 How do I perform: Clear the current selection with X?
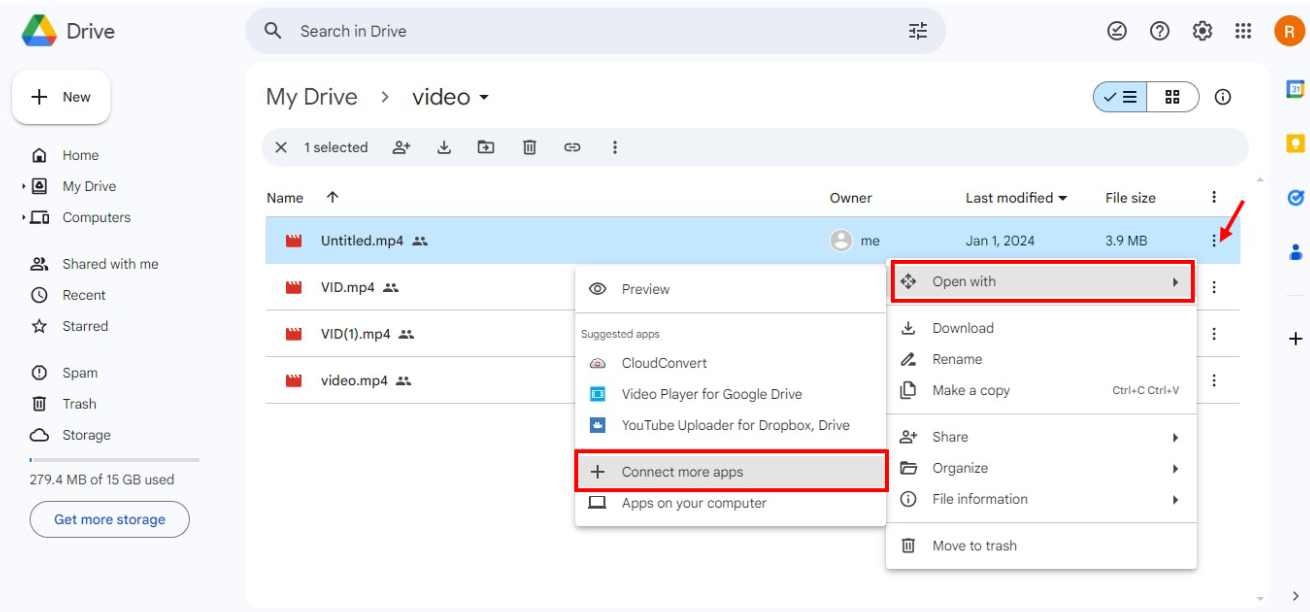click(281, 147)
